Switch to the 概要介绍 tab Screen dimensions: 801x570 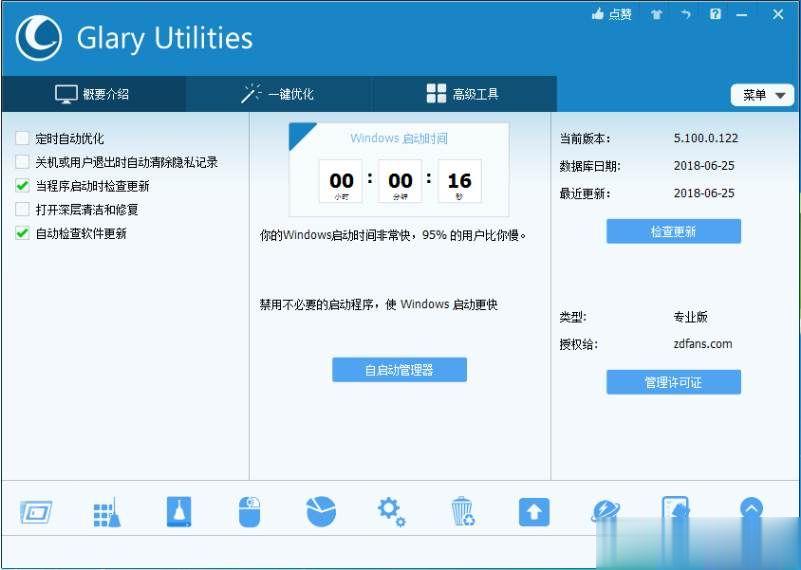tap(93, 94)
